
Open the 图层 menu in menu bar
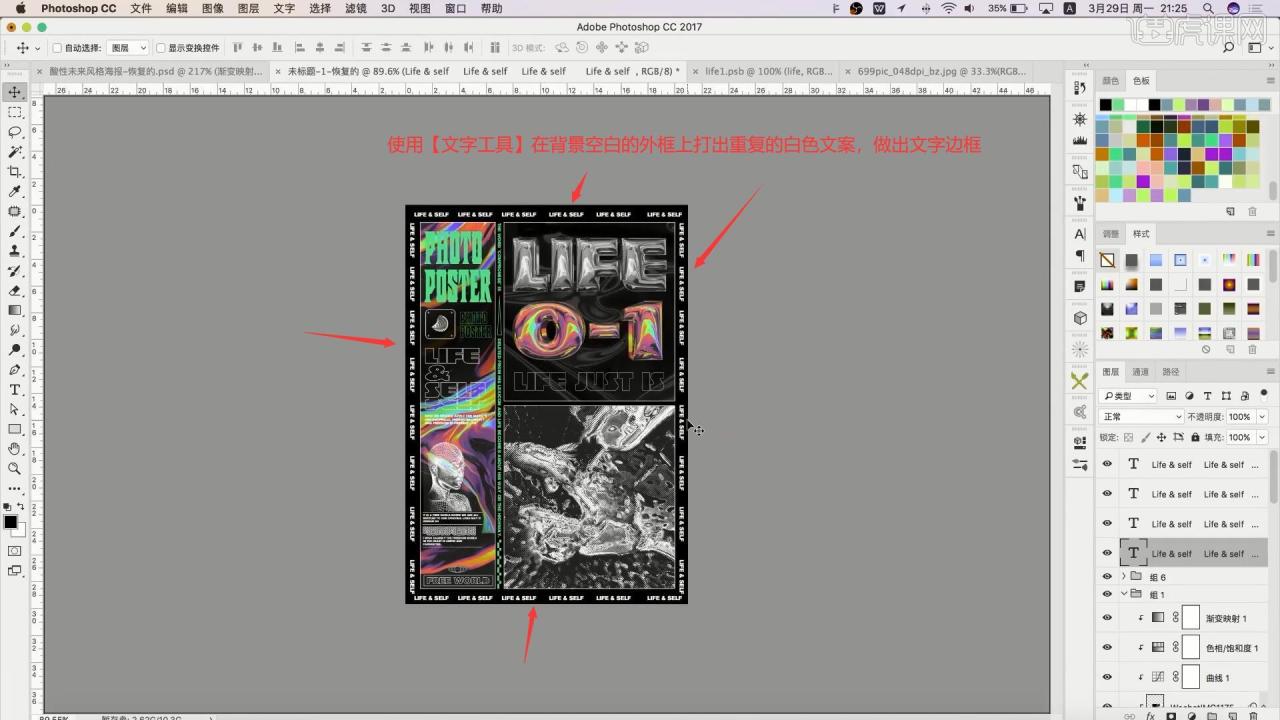point(248,8)
